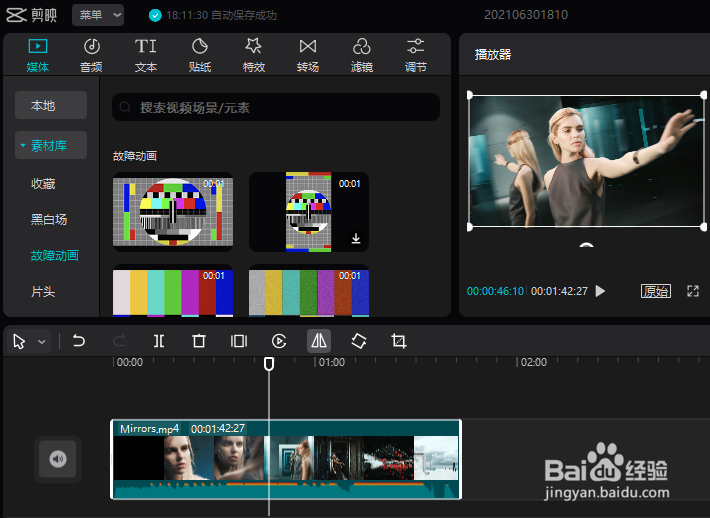Image resolution: width=710 pixels, height=518 pixels.
Task: Click the 播放器 player panel title
Action: coord(493,55)
